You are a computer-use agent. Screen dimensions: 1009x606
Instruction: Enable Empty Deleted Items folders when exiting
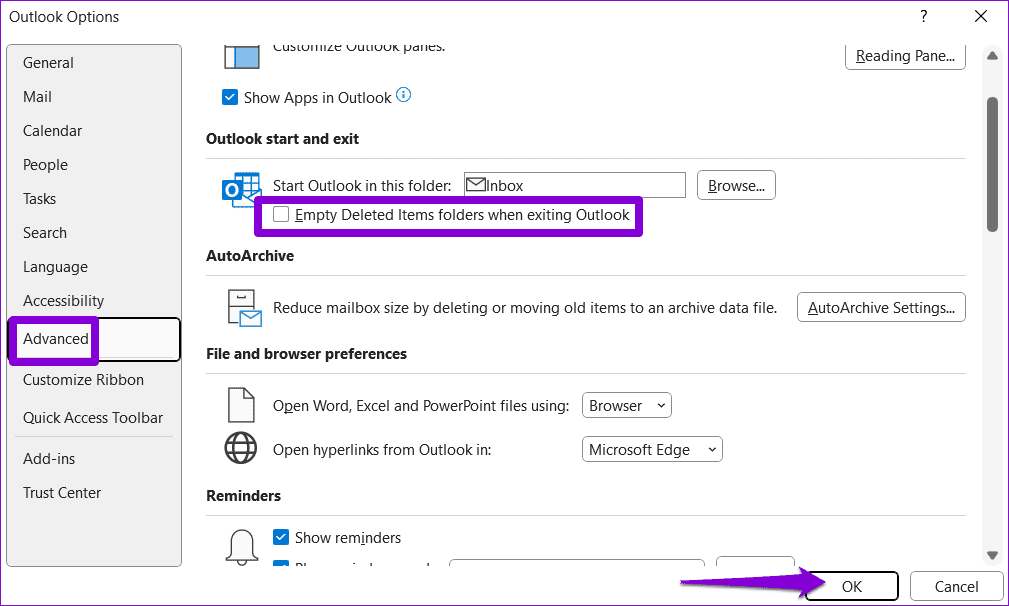281,214
